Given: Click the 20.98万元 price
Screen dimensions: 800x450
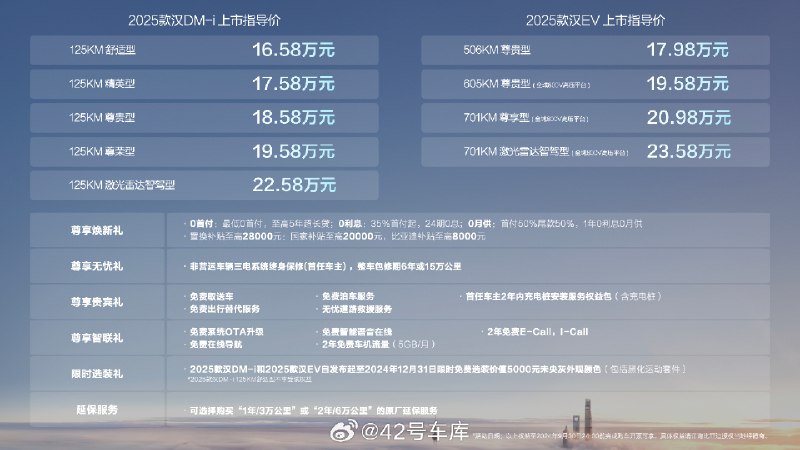Looking at the screenshot, I should (x=689, y=118).
